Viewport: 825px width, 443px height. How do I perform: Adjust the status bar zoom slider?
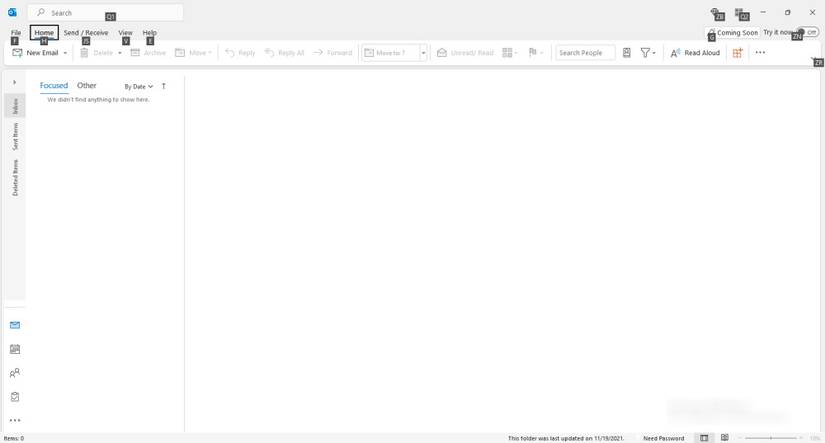[771, 438]
